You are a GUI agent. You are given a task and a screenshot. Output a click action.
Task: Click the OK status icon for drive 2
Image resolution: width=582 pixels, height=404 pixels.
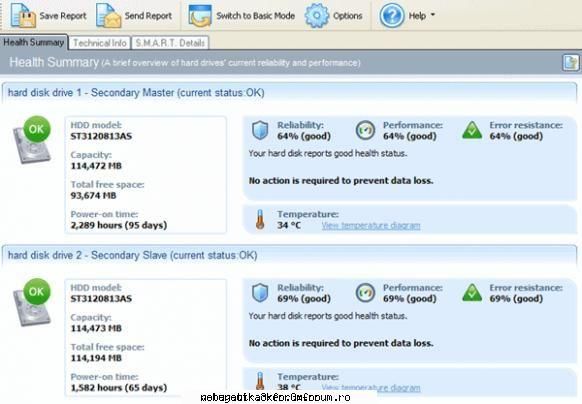pyautogui.click(x=36, y=292)
